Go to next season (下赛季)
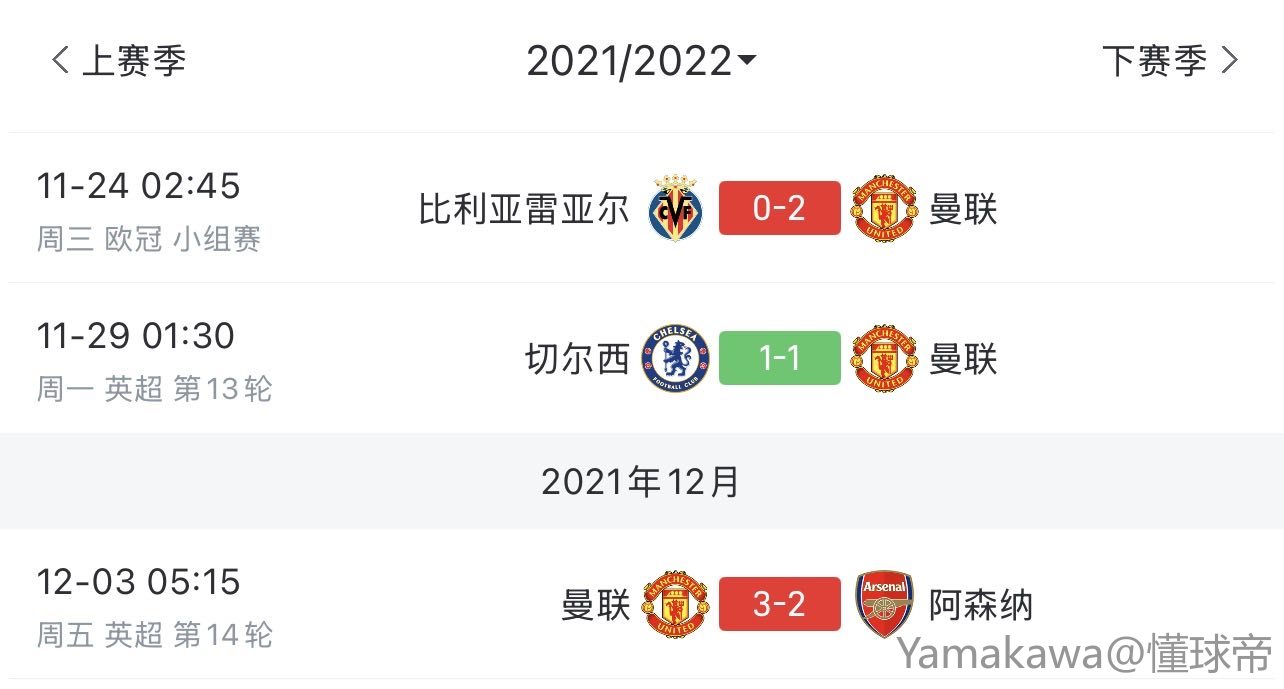1284x689 pixels. [x=1169, y=61]
